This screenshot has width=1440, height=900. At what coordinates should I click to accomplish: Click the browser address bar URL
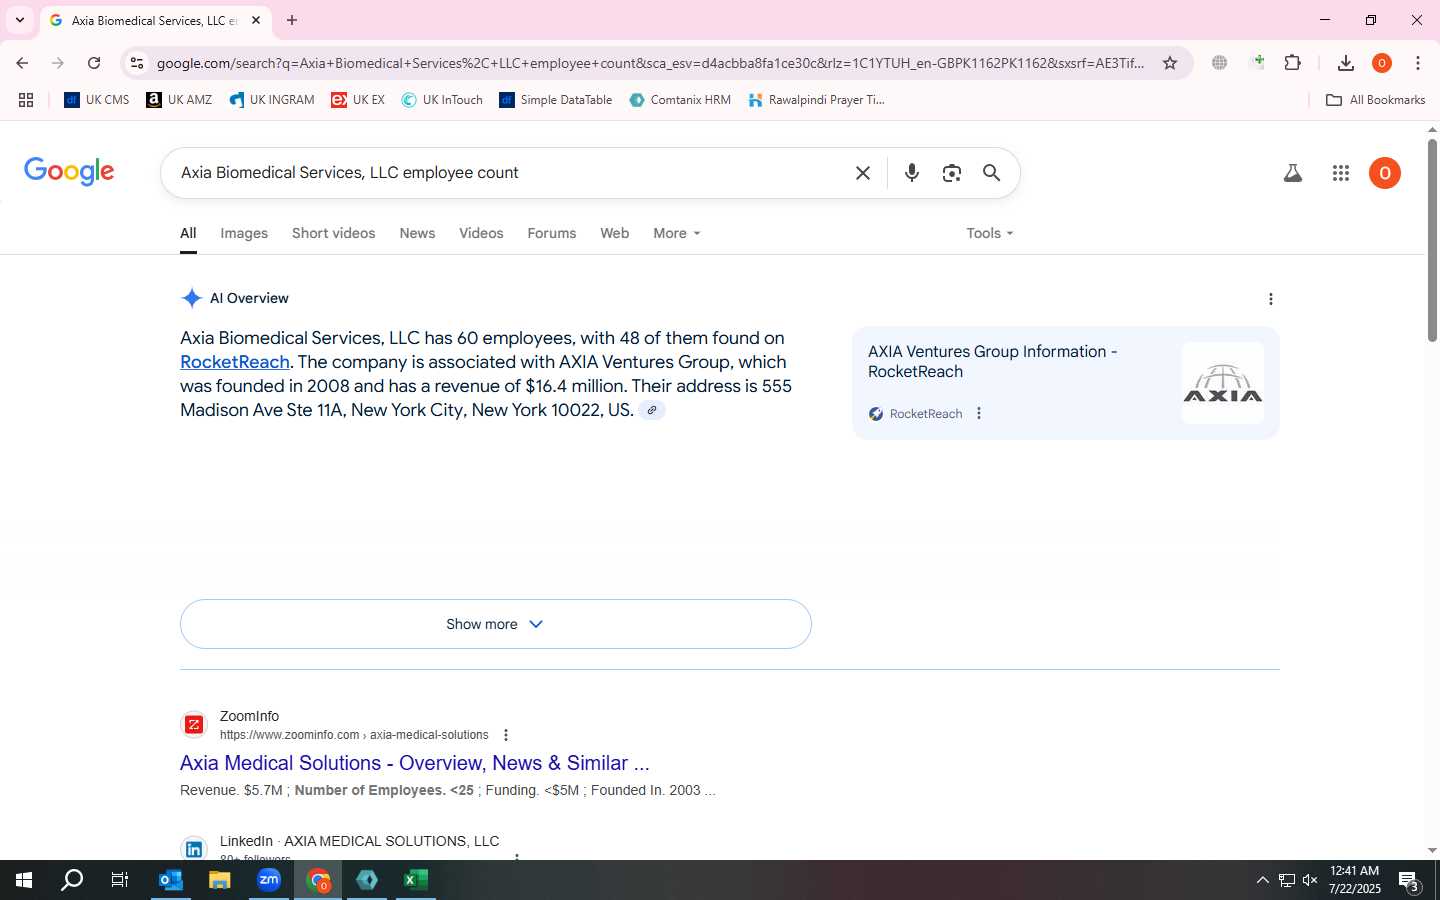click(650, 63)
